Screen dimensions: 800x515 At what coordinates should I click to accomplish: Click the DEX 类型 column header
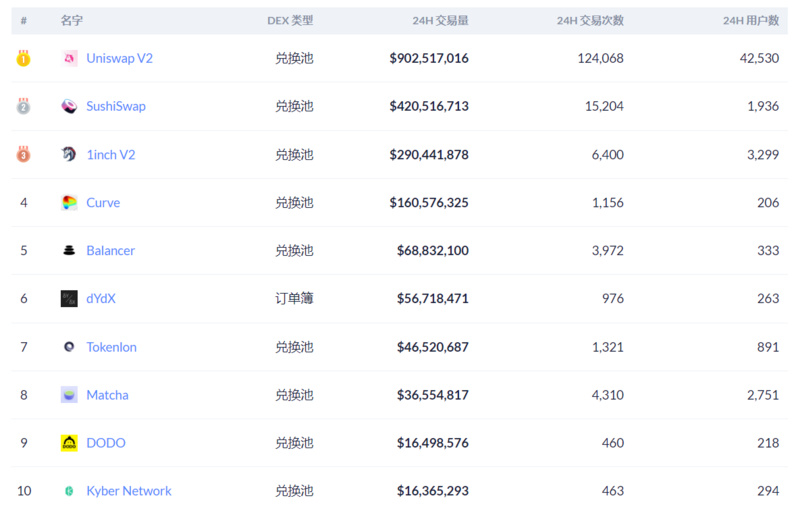tap(290, 20)
